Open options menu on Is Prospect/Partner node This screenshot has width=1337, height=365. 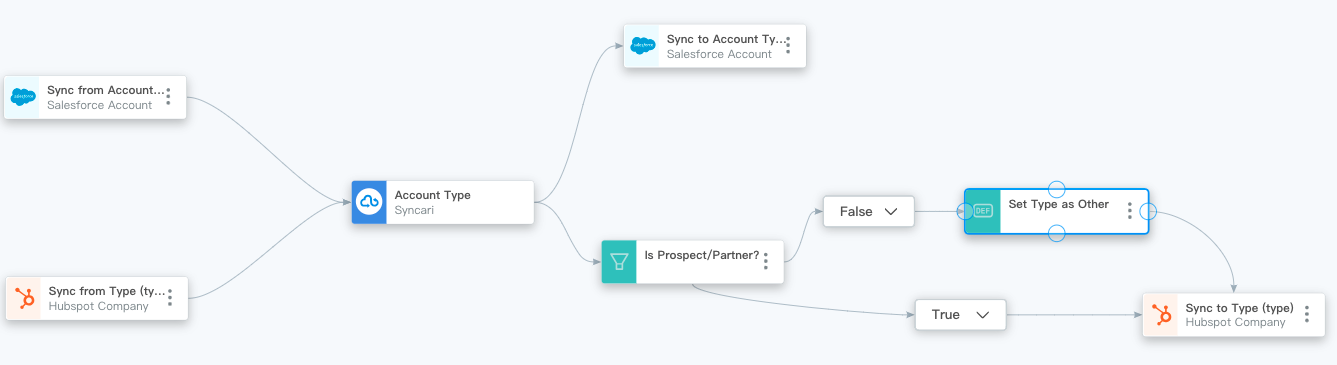coord(766,261)
